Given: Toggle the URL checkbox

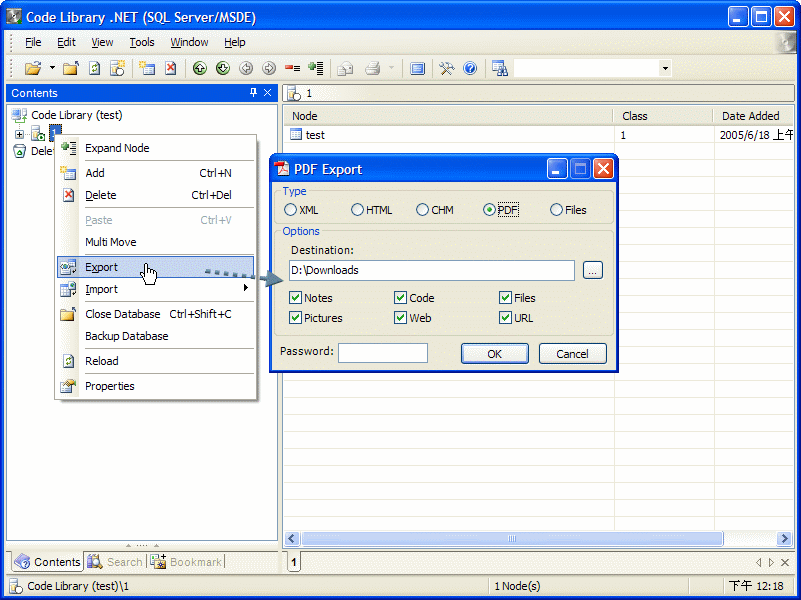Looking at the screenshot, I should click(505, 318).
